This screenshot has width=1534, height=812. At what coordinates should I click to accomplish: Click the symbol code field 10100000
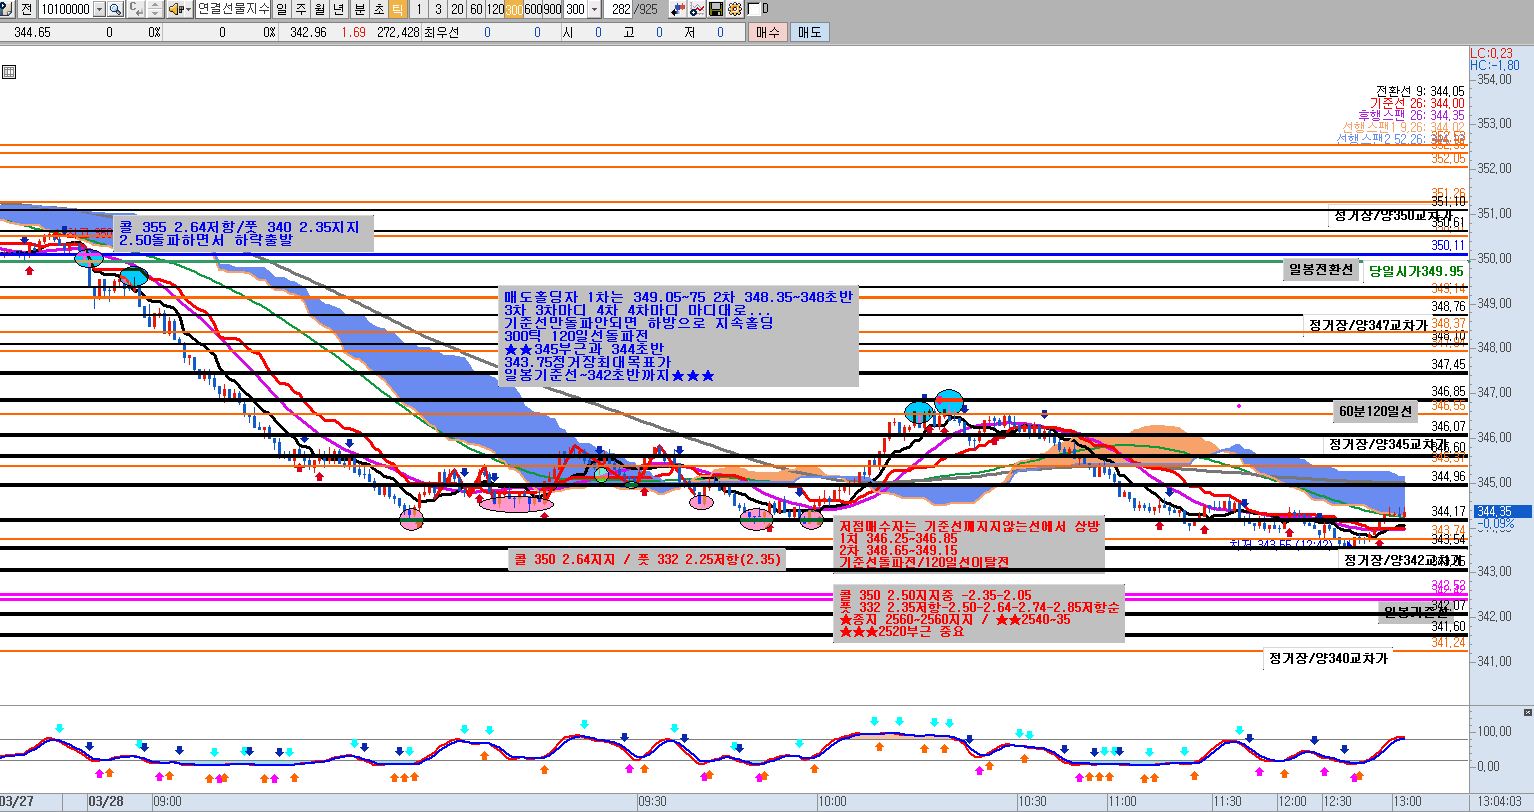tap(64, 9)
